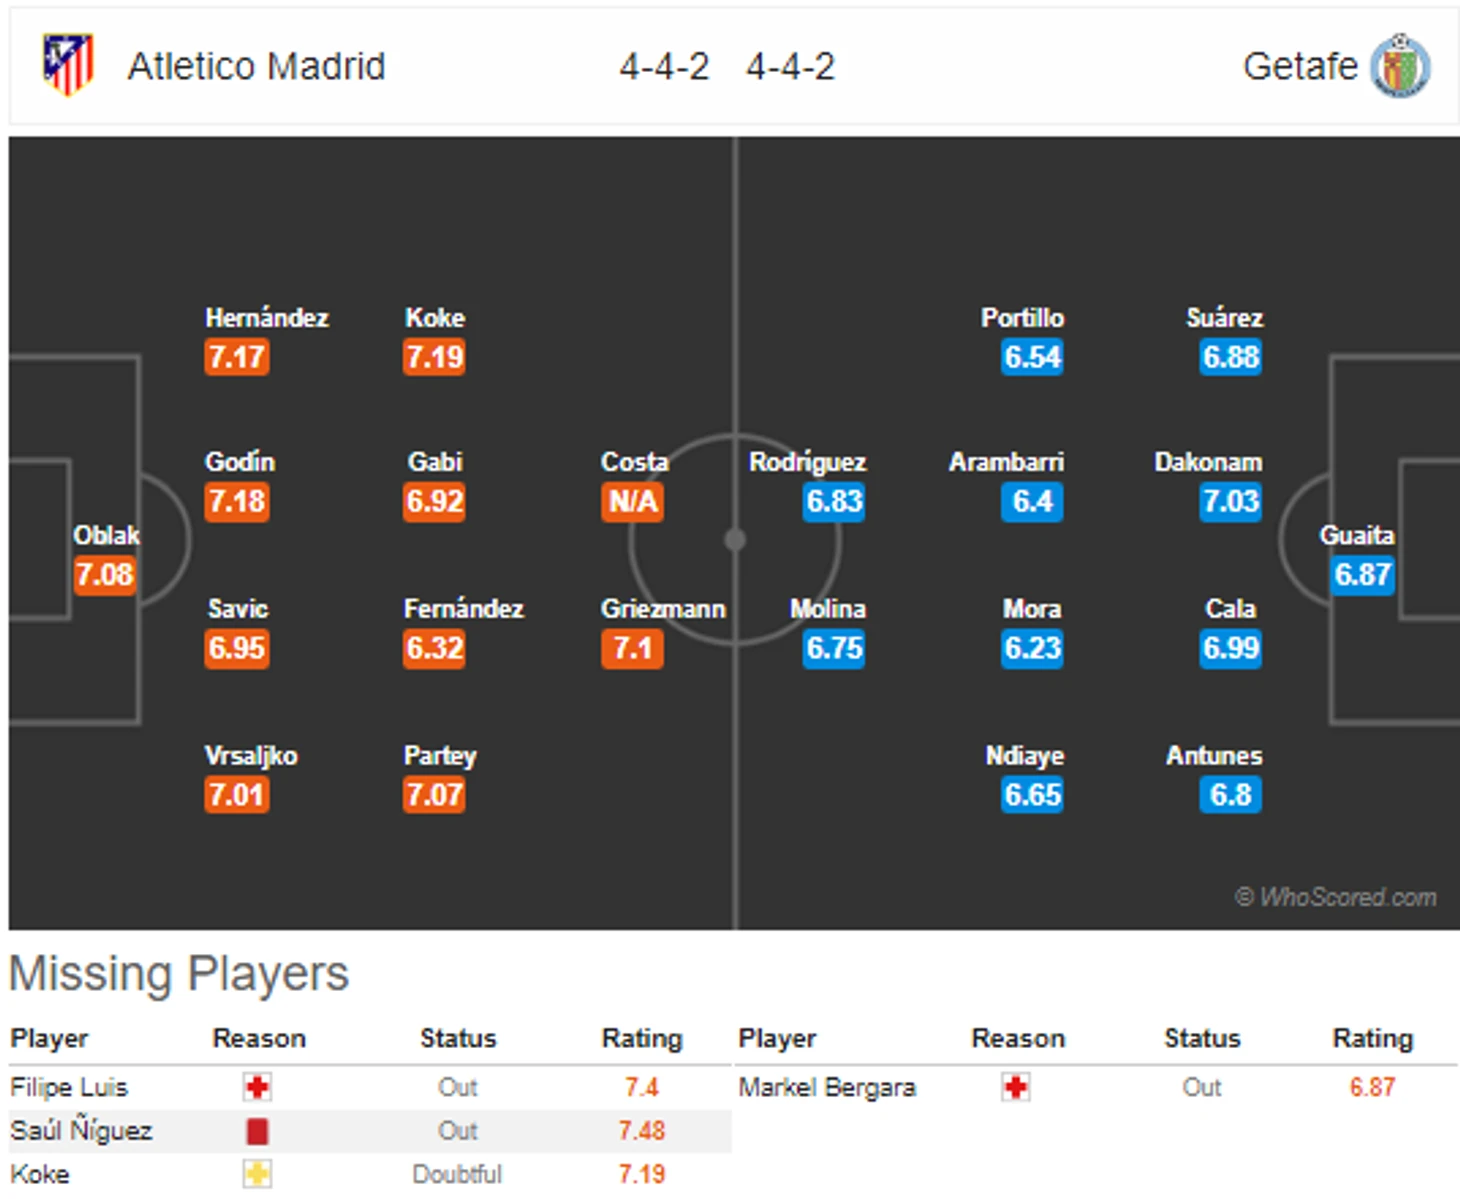The image size is (1460, 1199).
Task: Click Costa's N/A rating badge
Action: (633, 501)
